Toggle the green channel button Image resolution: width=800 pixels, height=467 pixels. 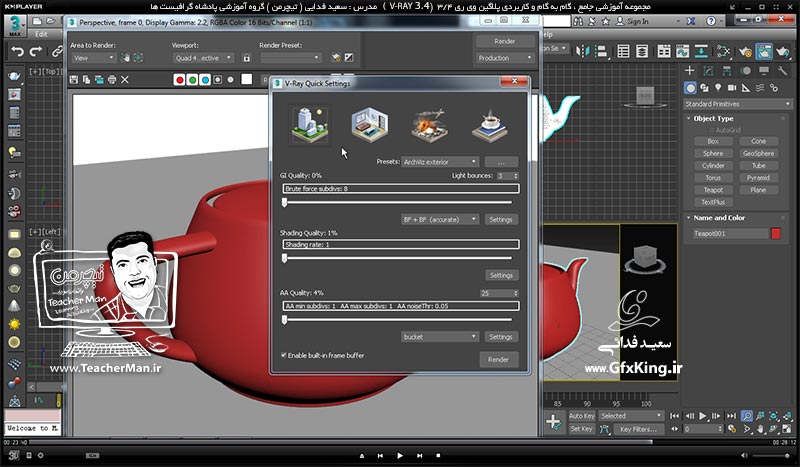(x=192, y=80)
